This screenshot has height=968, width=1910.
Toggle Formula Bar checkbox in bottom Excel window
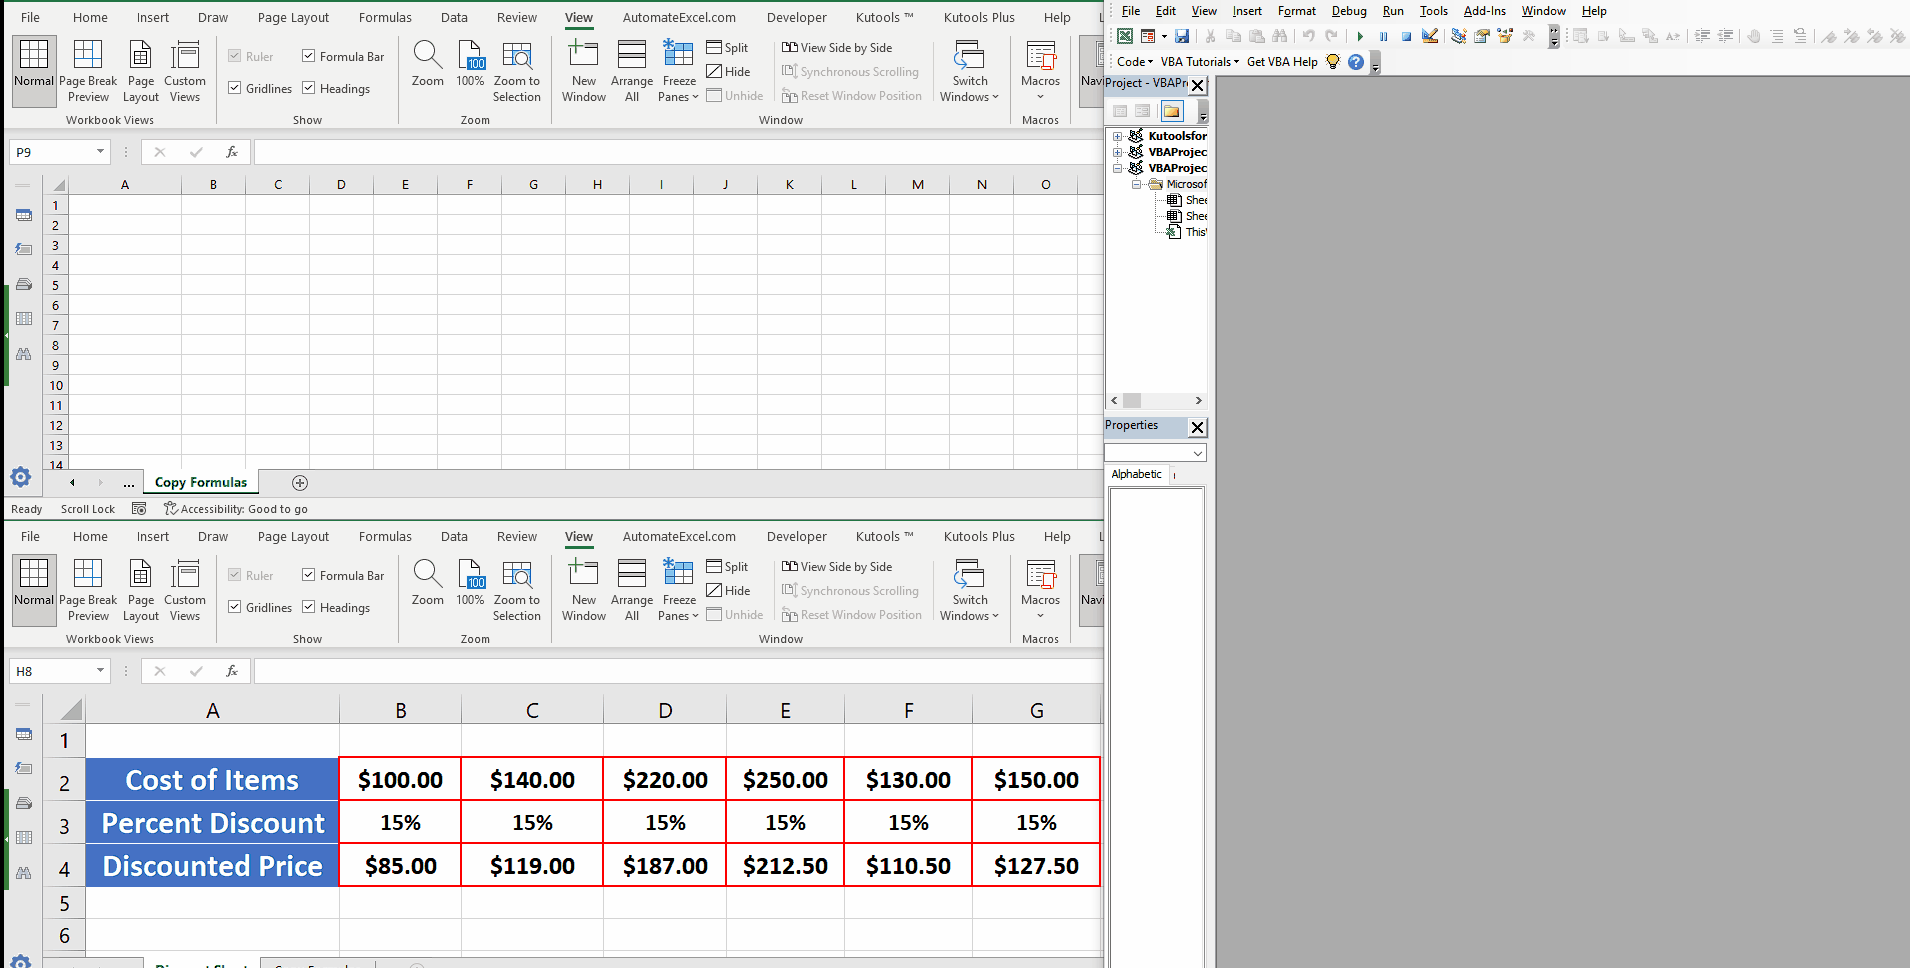click(309, 575)
